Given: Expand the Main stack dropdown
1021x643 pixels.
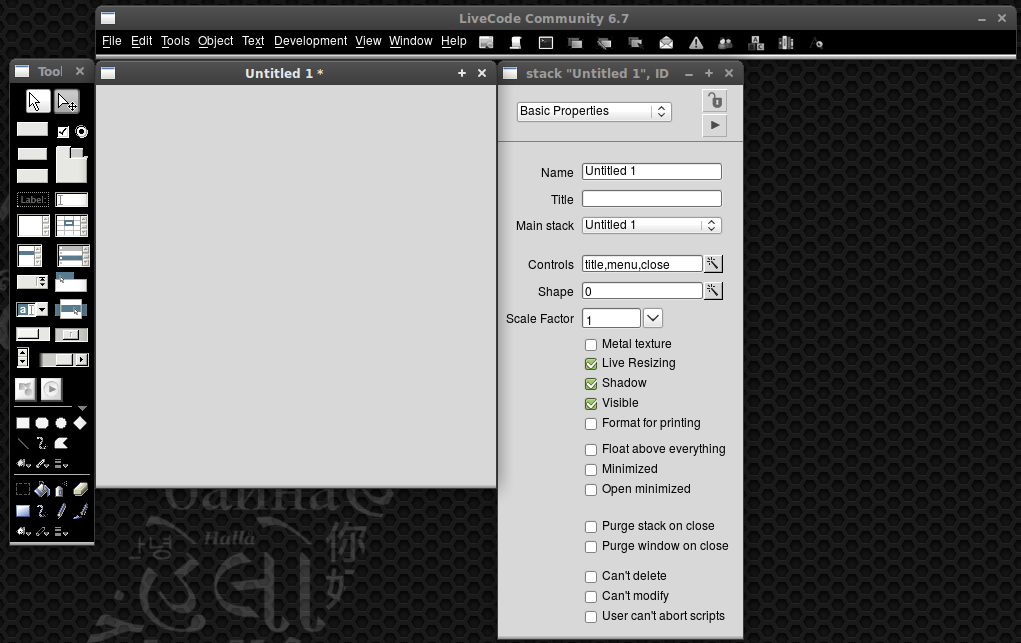Looking at the screenshot, I should click(x=651, y=226).
